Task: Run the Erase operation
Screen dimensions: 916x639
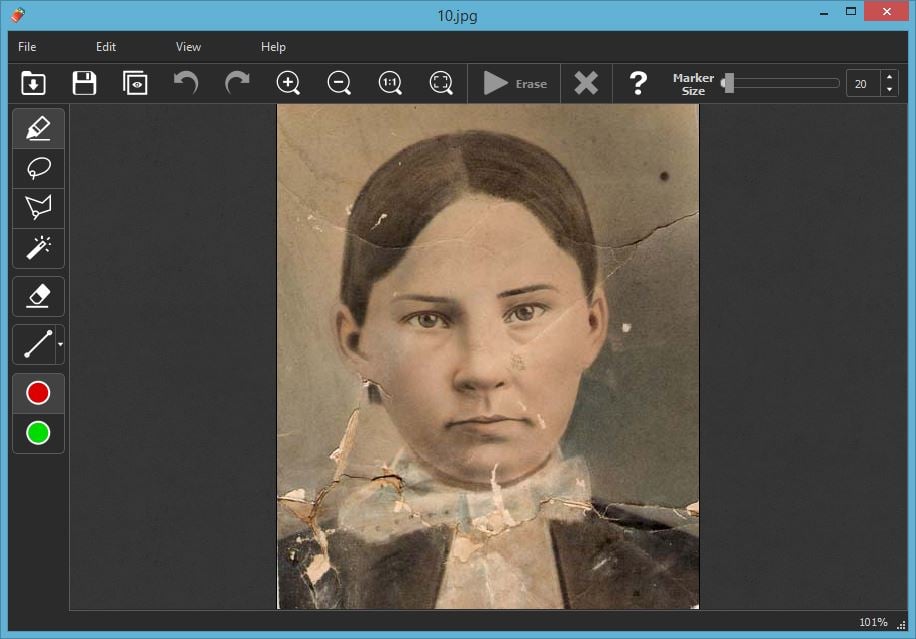Action: point(514,83)
